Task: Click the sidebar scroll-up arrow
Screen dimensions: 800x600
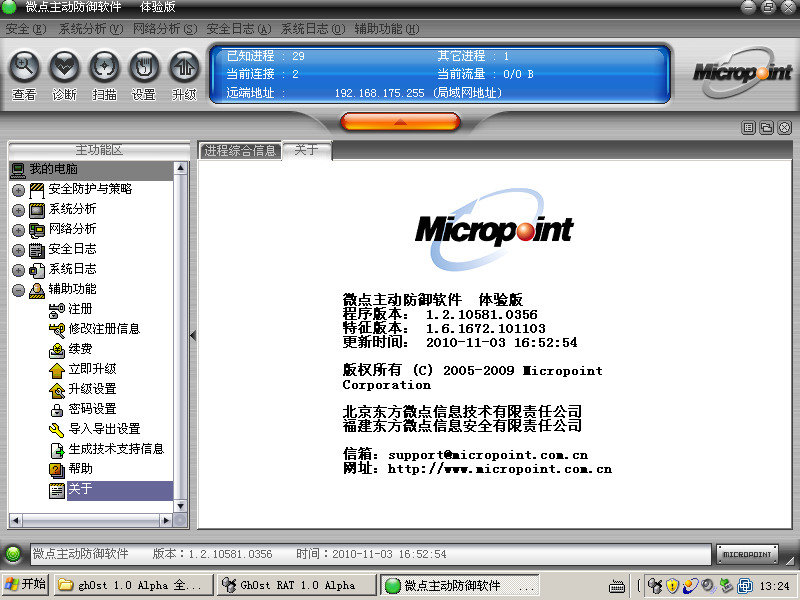Action: click(180, 168)
